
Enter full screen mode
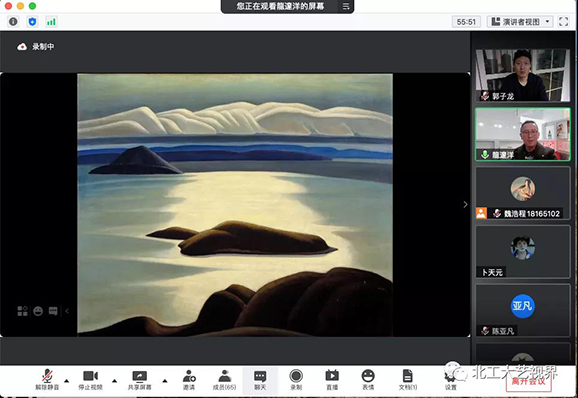coord(563,22)
